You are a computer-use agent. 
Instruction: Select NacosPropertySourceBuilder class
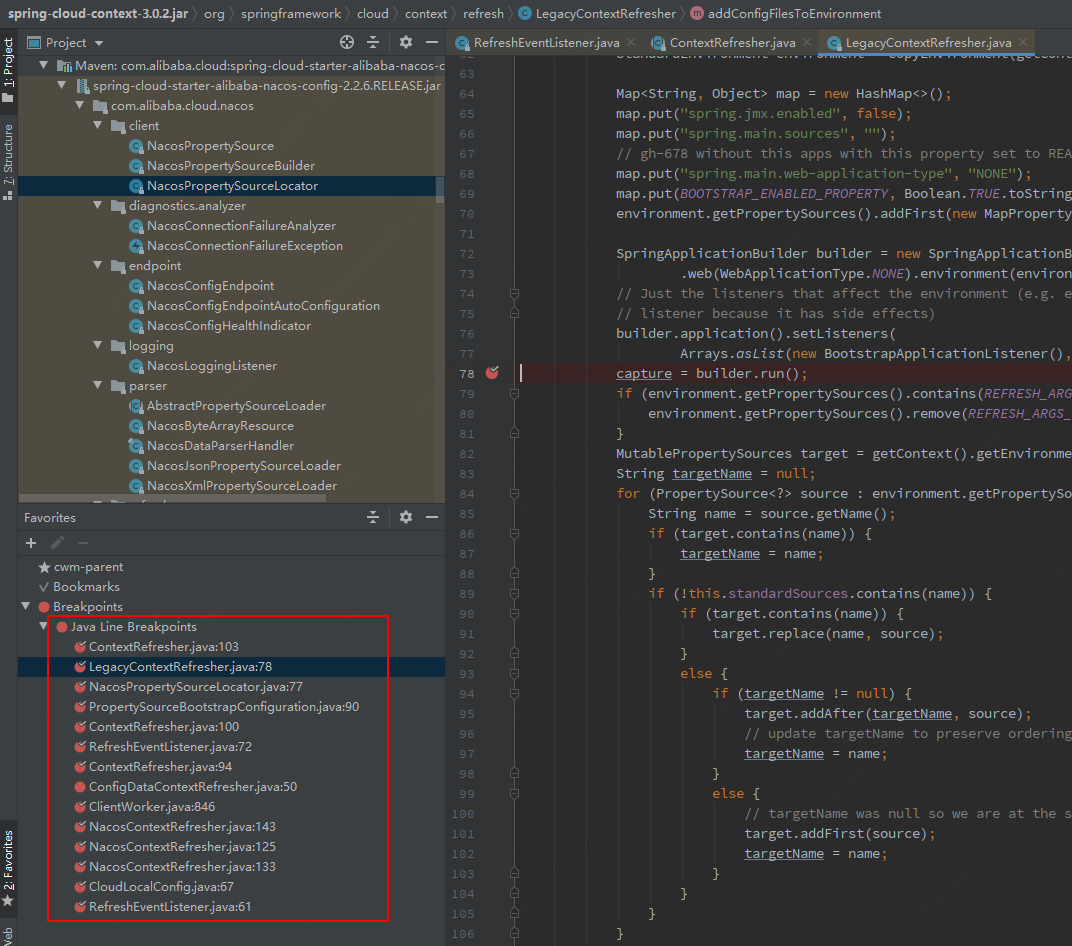pyautogui.click(x=231, y=165)
